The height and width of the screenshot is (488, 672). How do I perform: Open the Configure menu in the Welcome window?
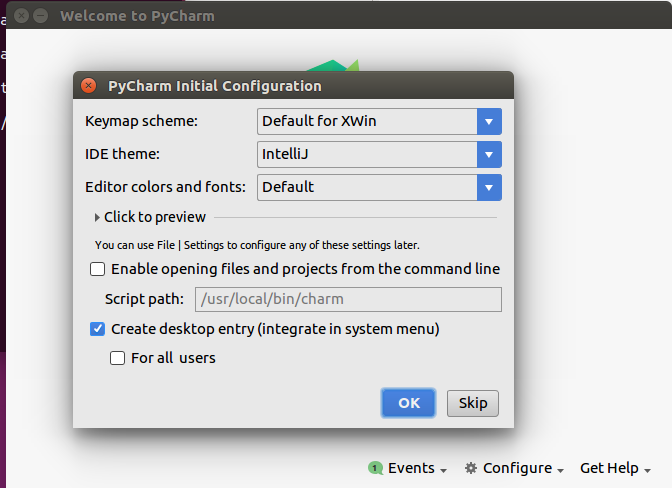pyautogui.click(x=514, y=468)
